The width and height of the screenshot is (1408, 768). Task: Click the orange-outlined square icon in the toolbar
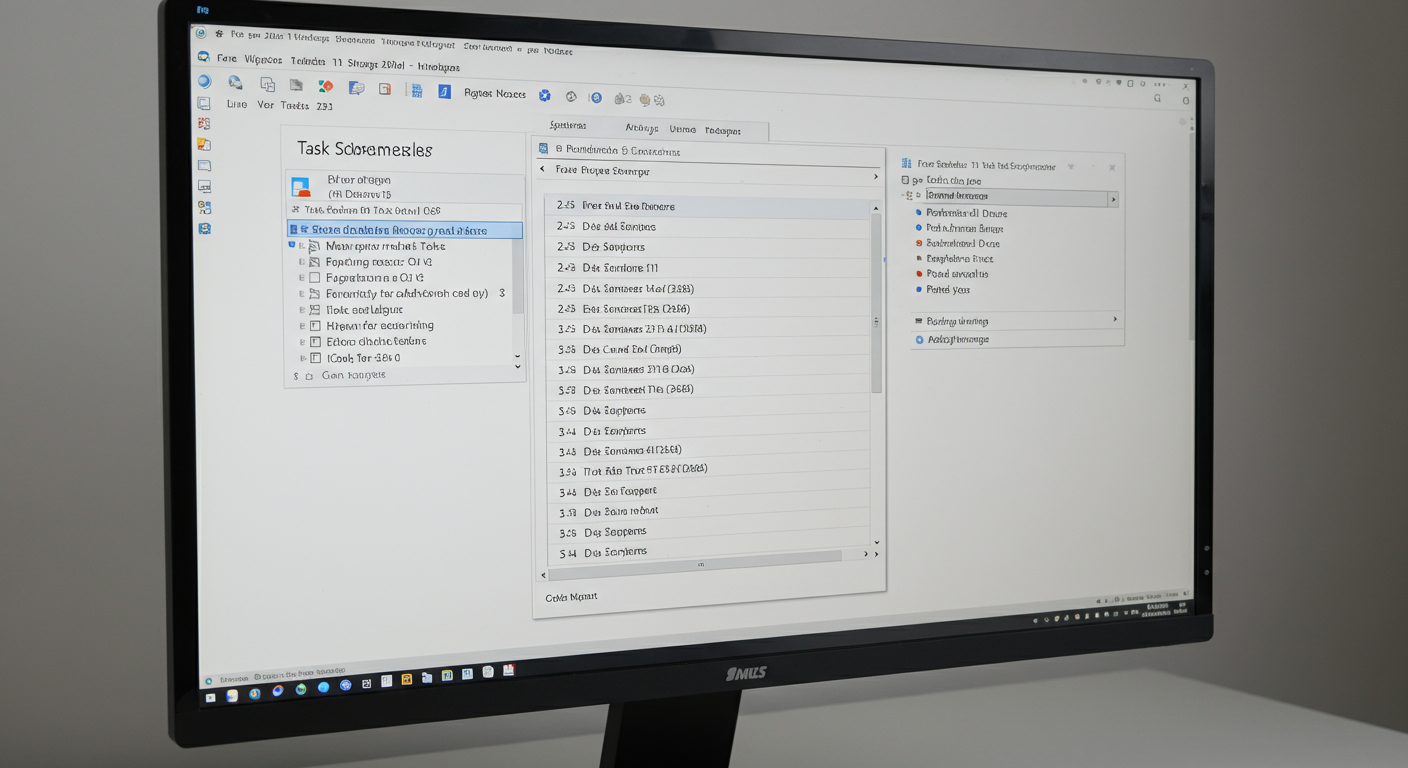(384, 89)
